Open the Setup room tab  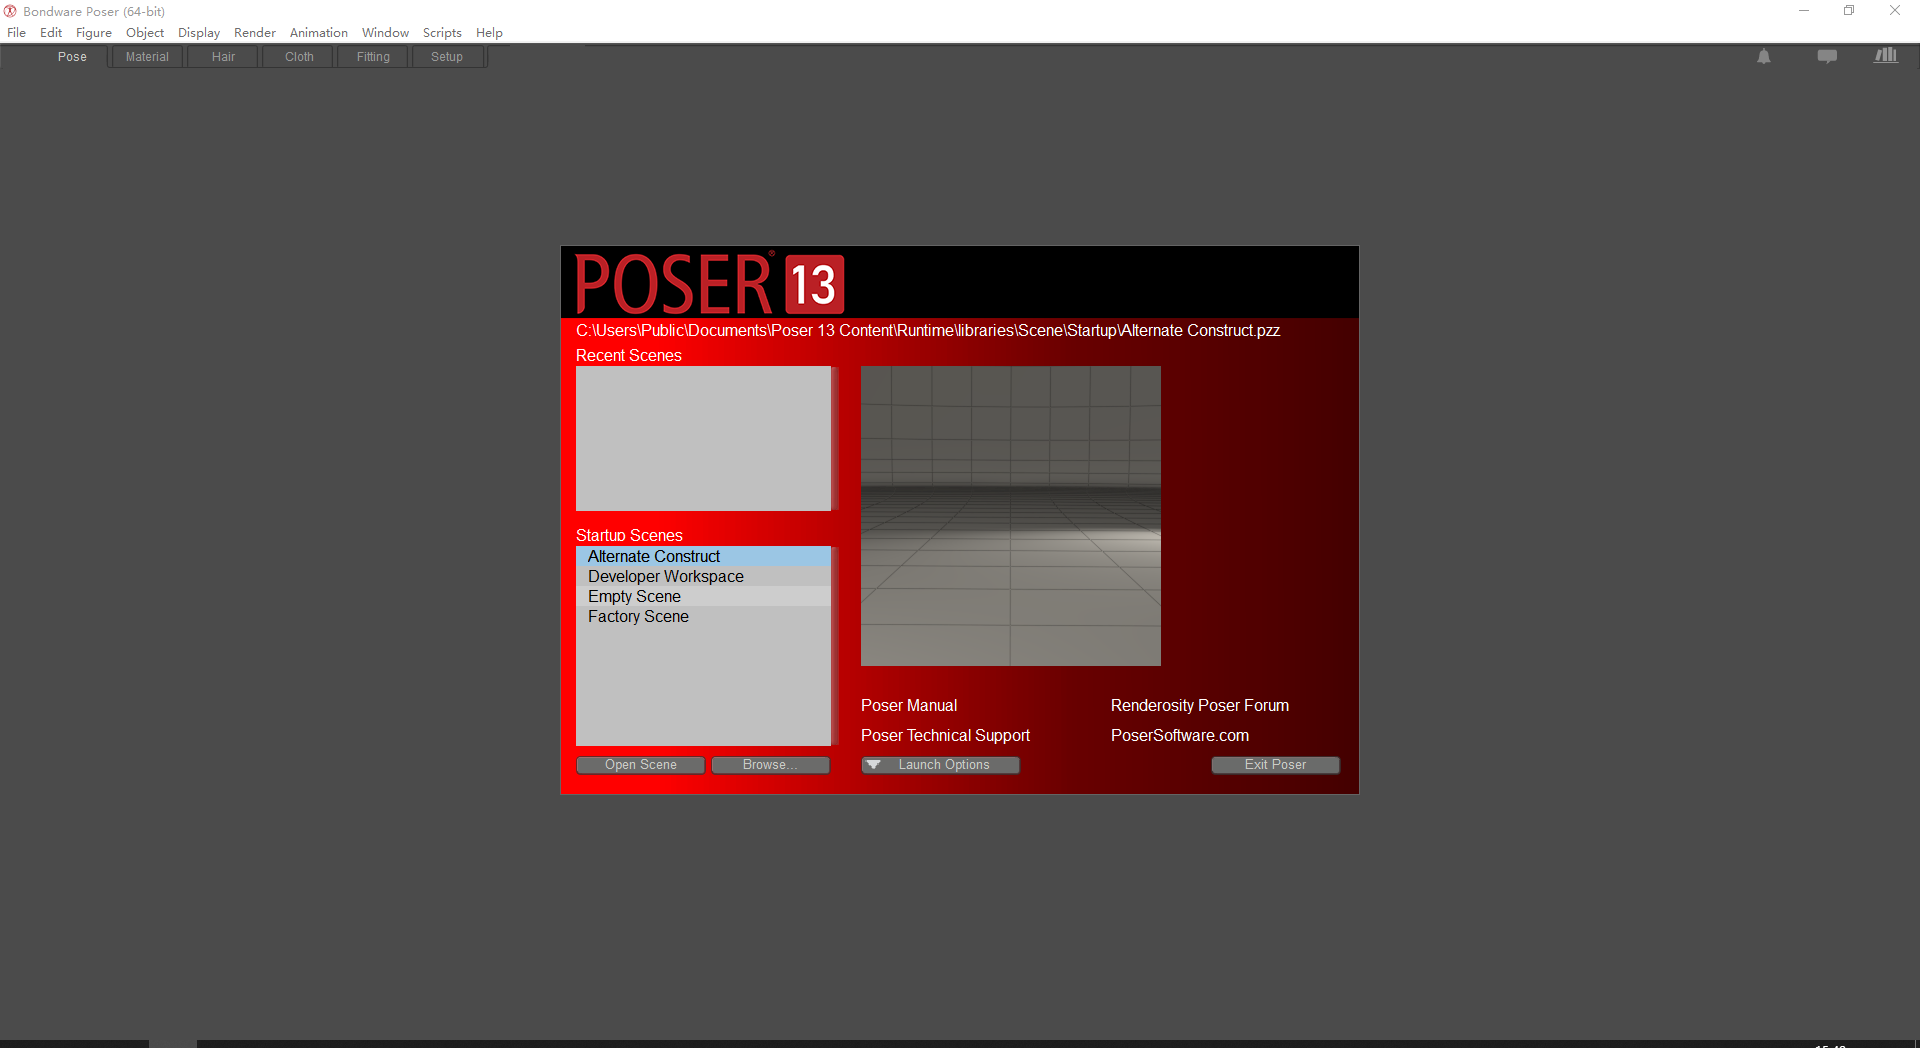[446, 57]
